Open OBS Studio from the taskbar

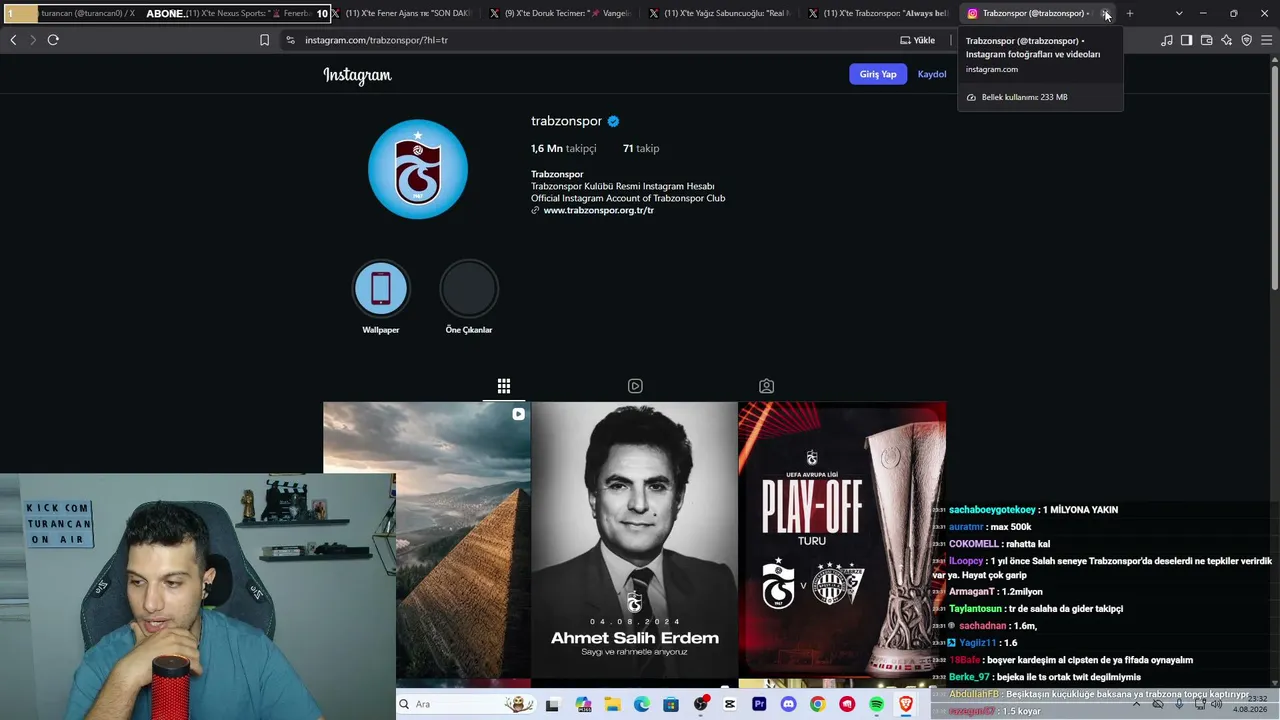[701, 705]
